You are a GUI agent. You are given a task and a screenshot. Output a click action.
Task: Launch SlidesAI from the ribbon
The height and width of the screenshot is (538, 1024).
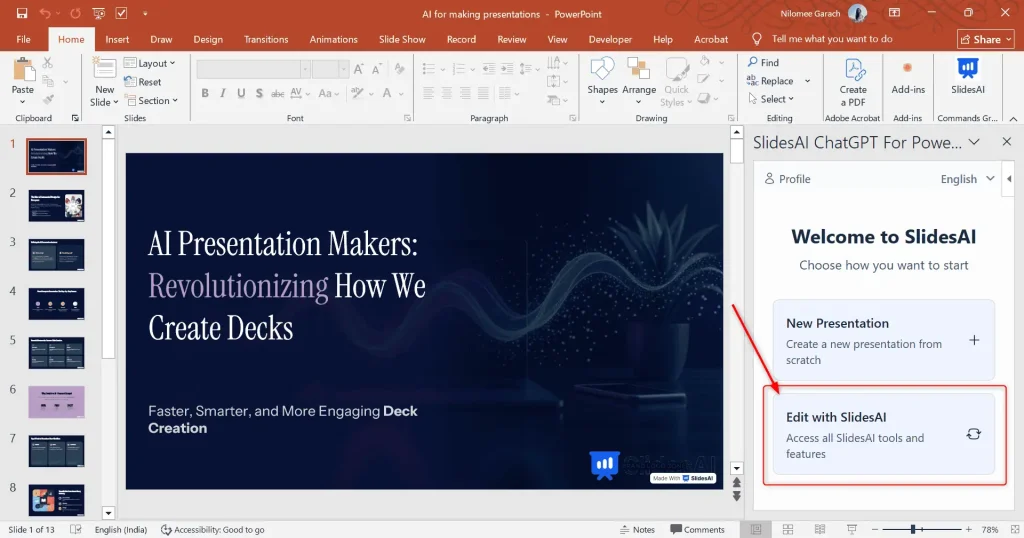click(x=968, y=76)
